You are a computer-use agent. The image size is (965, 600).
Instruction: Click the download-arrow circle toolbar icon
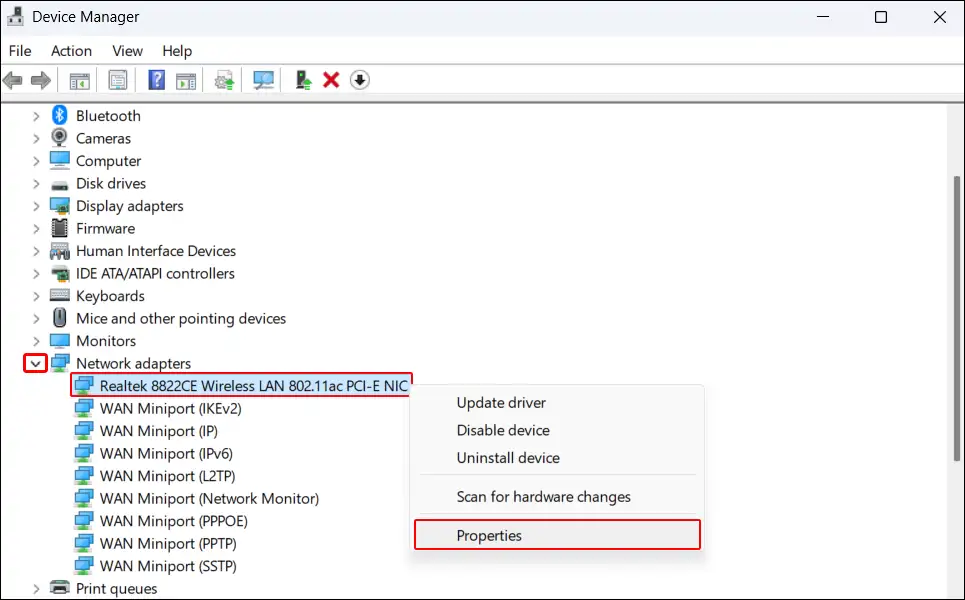tap(360, 80)
